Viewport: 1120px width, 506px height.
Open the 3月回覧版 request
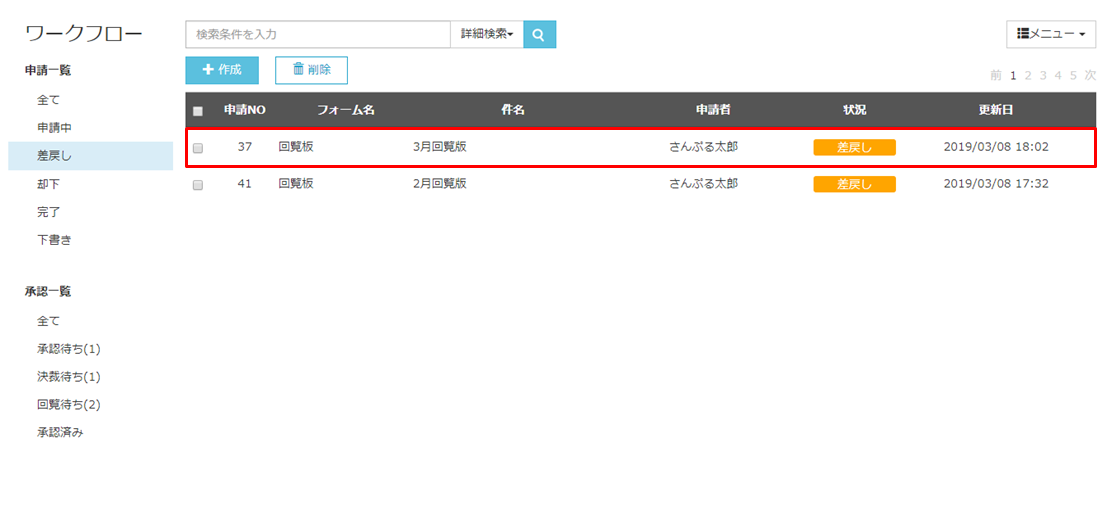(x=440, y=147)
